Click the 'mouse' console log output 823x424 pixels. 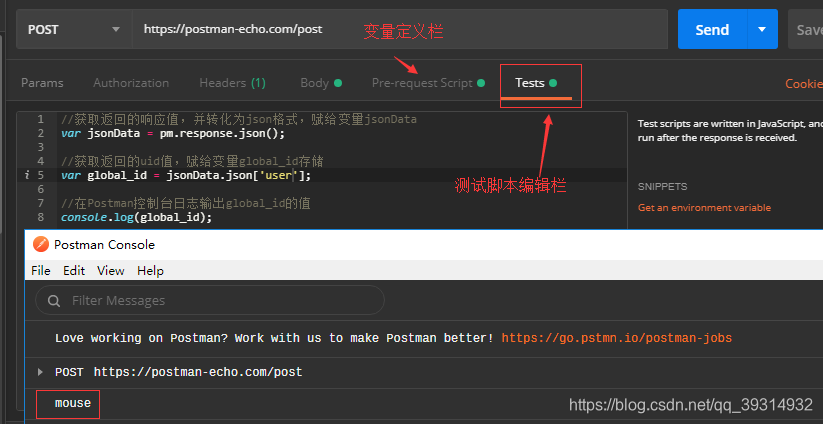pyautogui.click(x=73, y=404)
